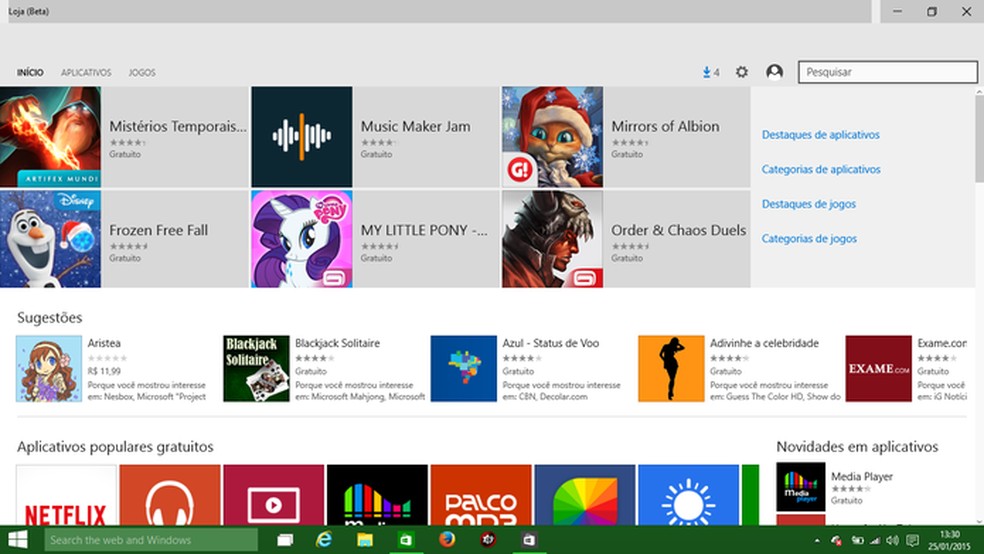Open Categorias de aplicativos link

click(821, 169)
